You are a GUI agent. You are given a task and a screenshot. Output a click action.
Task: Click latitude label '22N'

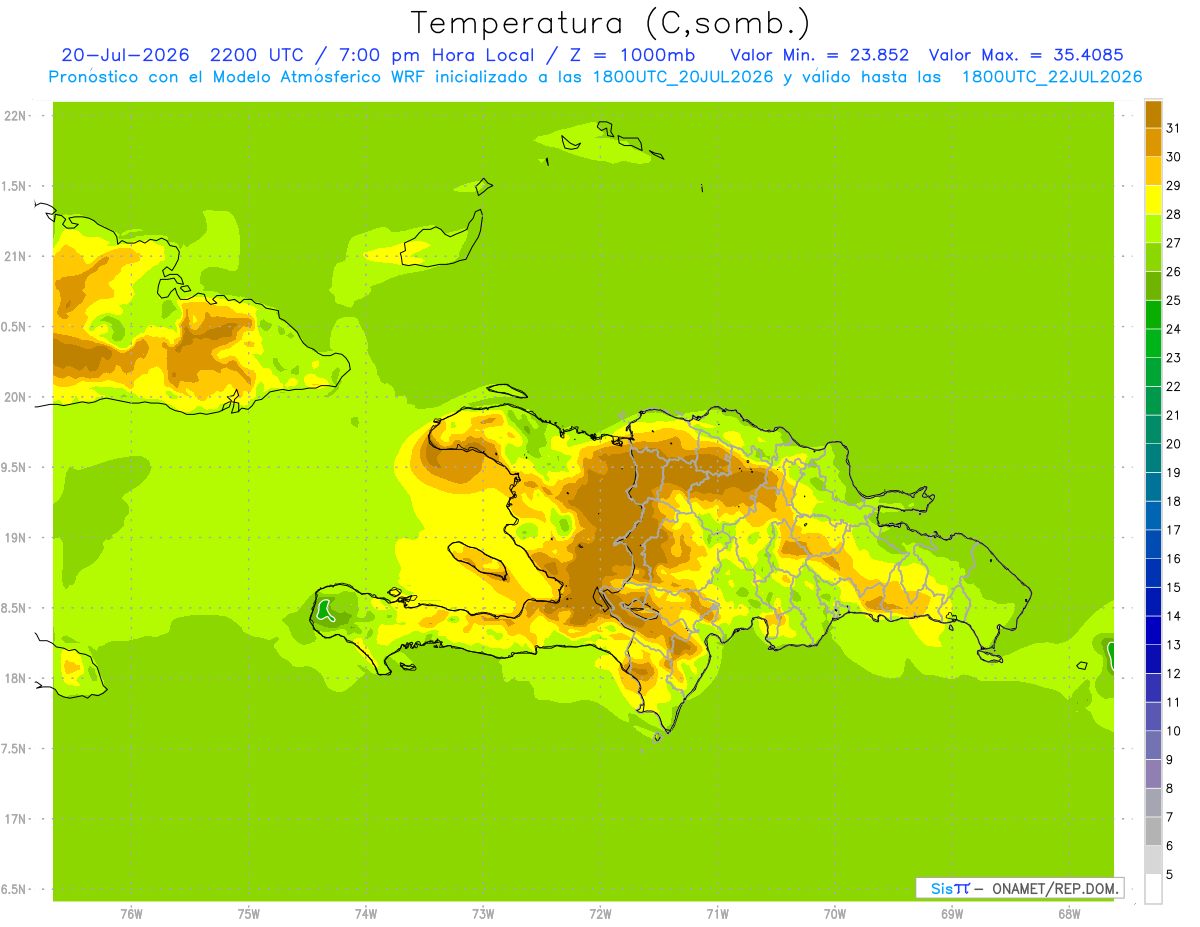(x=15, y=116)
